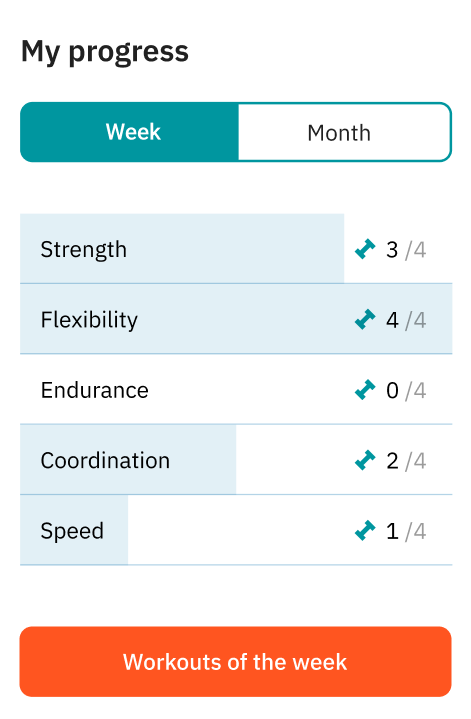
Task: Click the Speed 1/4 score
Action: (406, 531)
